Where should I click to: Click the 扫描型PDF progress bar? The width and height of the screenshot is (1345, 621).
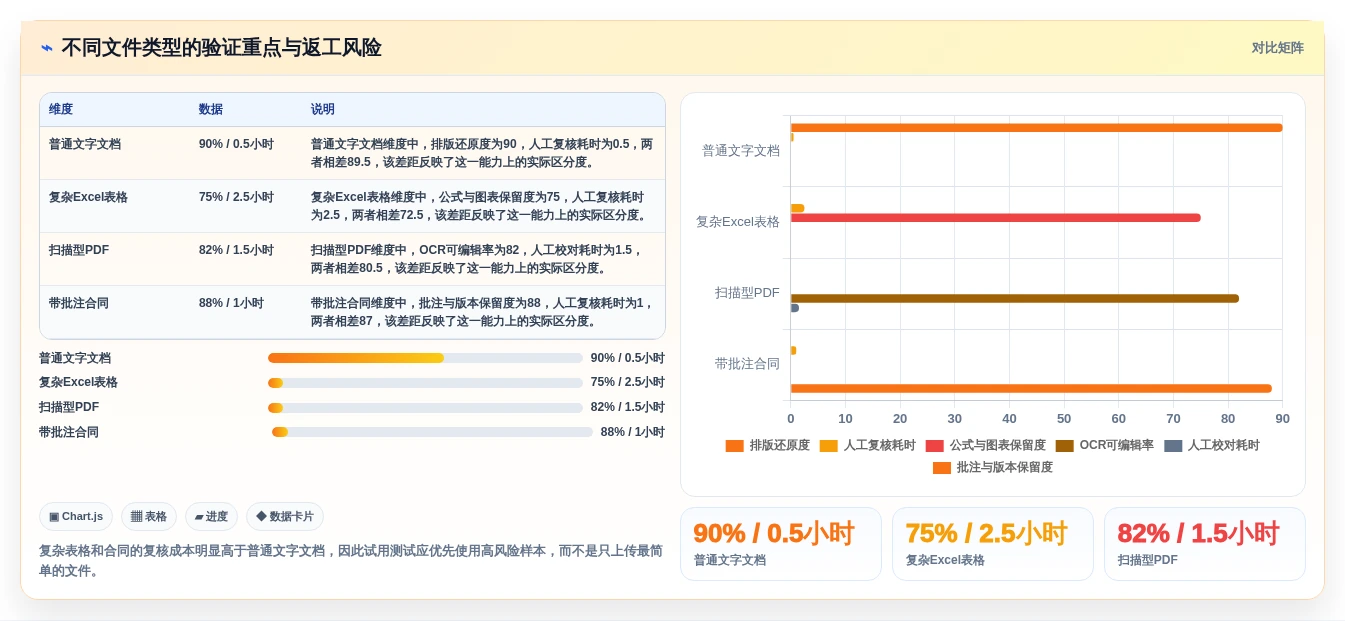tap(425, 407)
